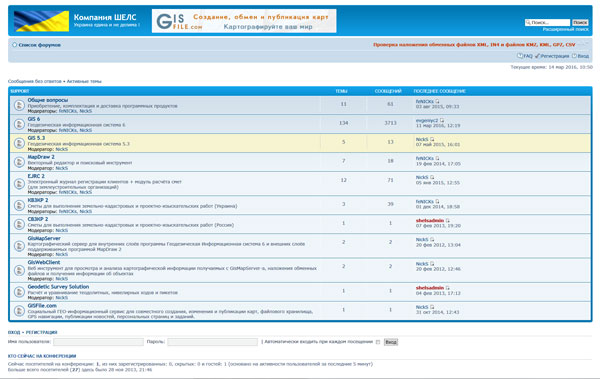Click the Вход login submit button

[391, 342]
